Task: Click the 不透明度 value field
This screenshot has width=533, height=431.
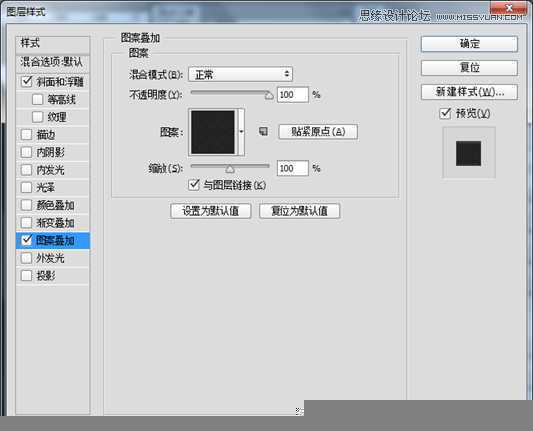Action: 293,94
